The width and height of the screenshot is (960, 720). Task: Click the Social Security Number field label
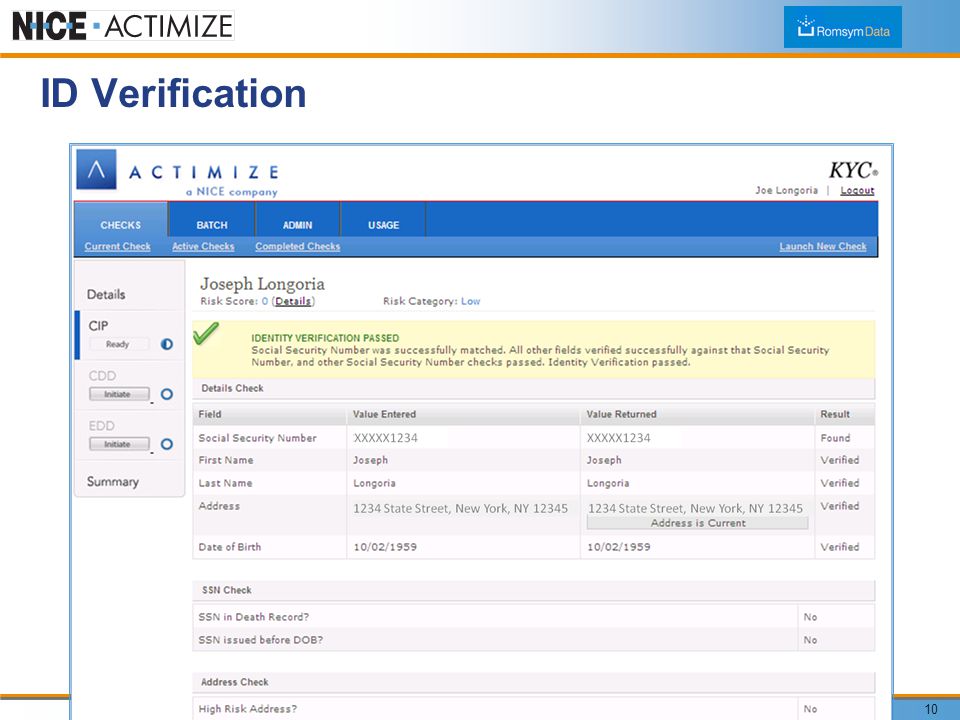click(x=258, y=438)
